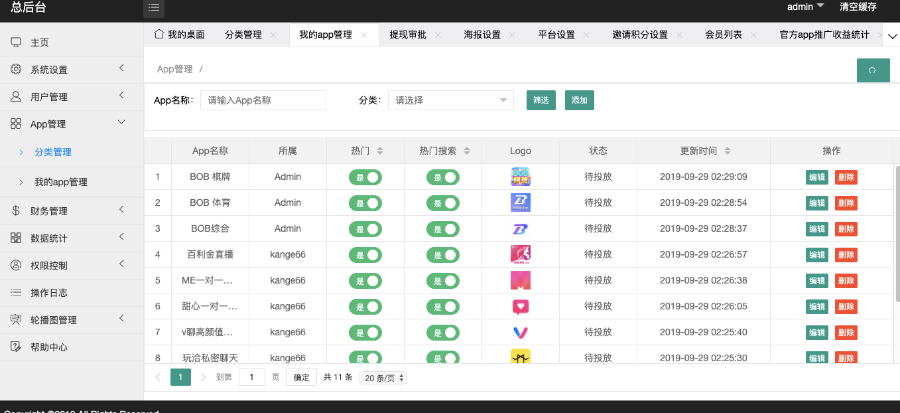Screen dimensions: 900x413
Task: Click the 数据统计 sidebar icon
Action: click(16, 238)
